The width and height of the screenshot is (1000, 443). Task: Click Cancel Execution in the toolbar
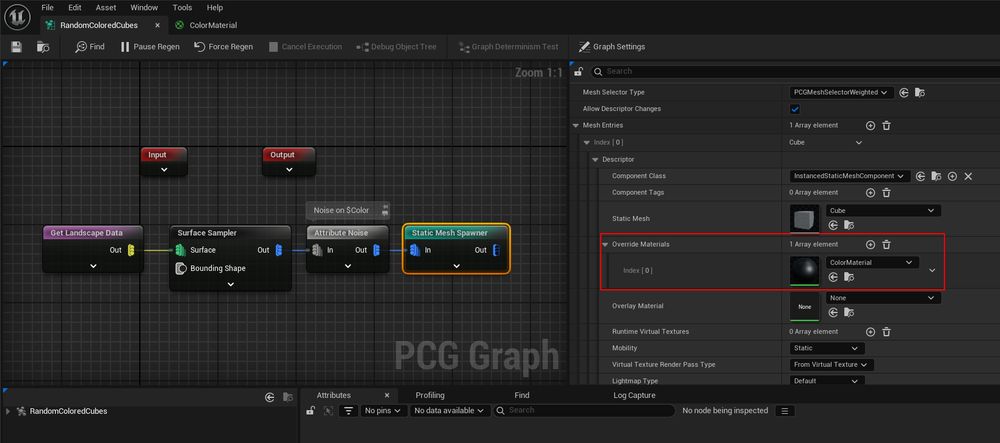pyautogui.click(x=305, y=47)
